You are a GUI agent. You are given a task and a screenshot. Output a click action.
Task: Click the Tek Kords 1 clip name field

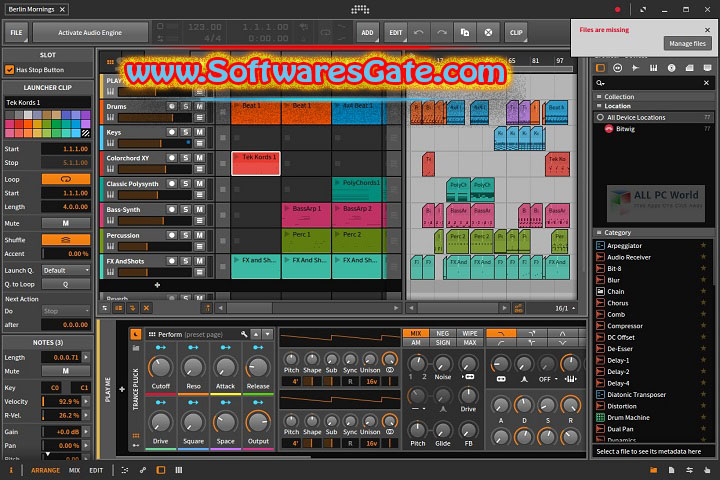(x=47, y=102)
